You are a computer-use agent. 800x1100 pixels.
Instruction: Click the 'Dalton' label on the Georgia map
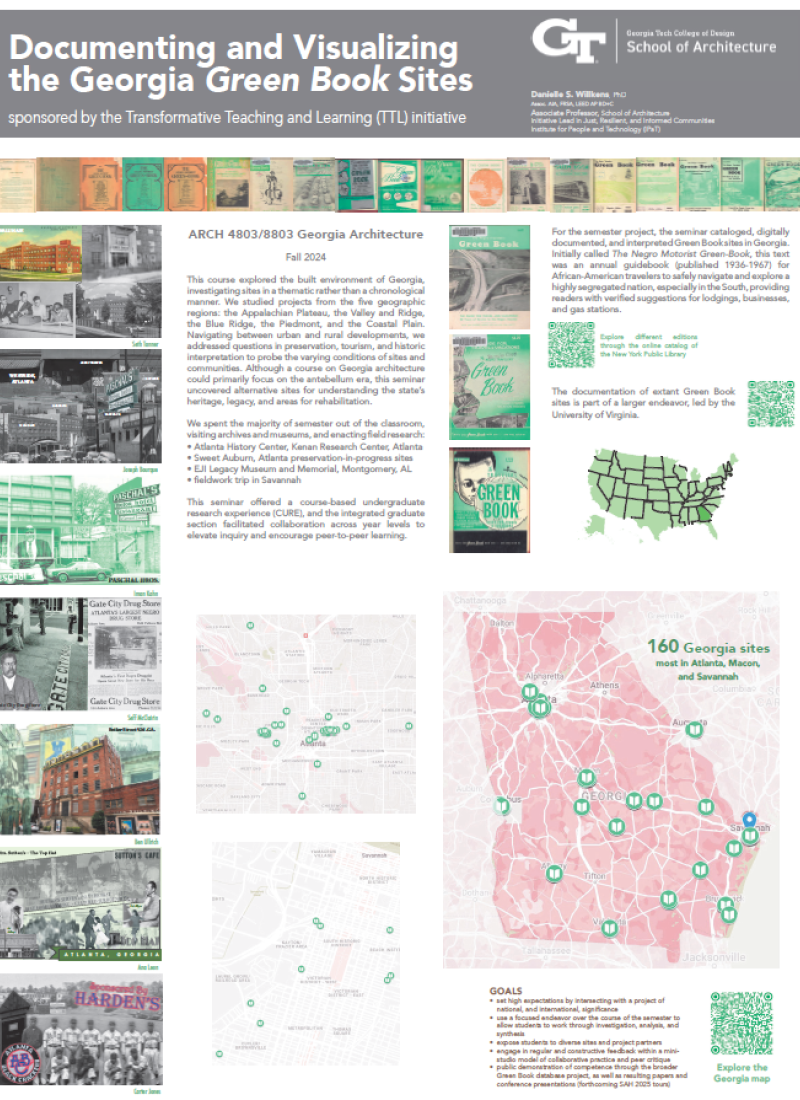[502, 623]
